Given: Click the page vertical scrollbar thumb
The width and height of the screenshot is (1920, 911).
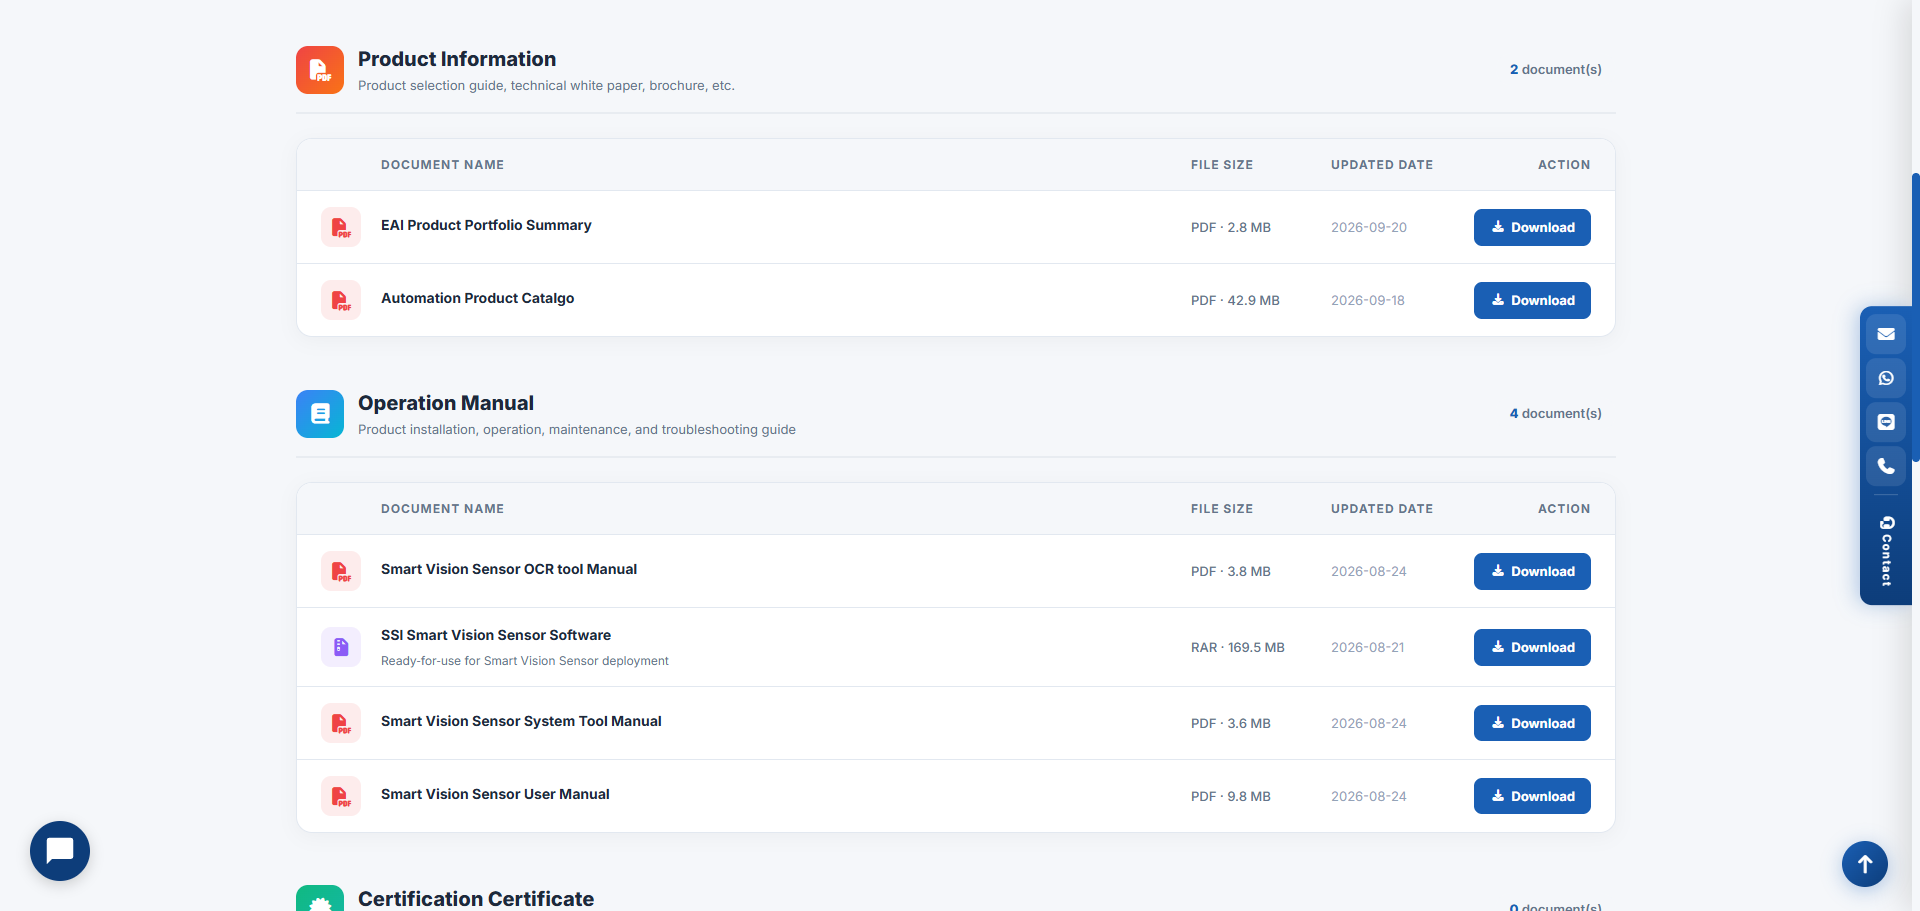Looking at the screenshot, I should tap(1915, 317).
